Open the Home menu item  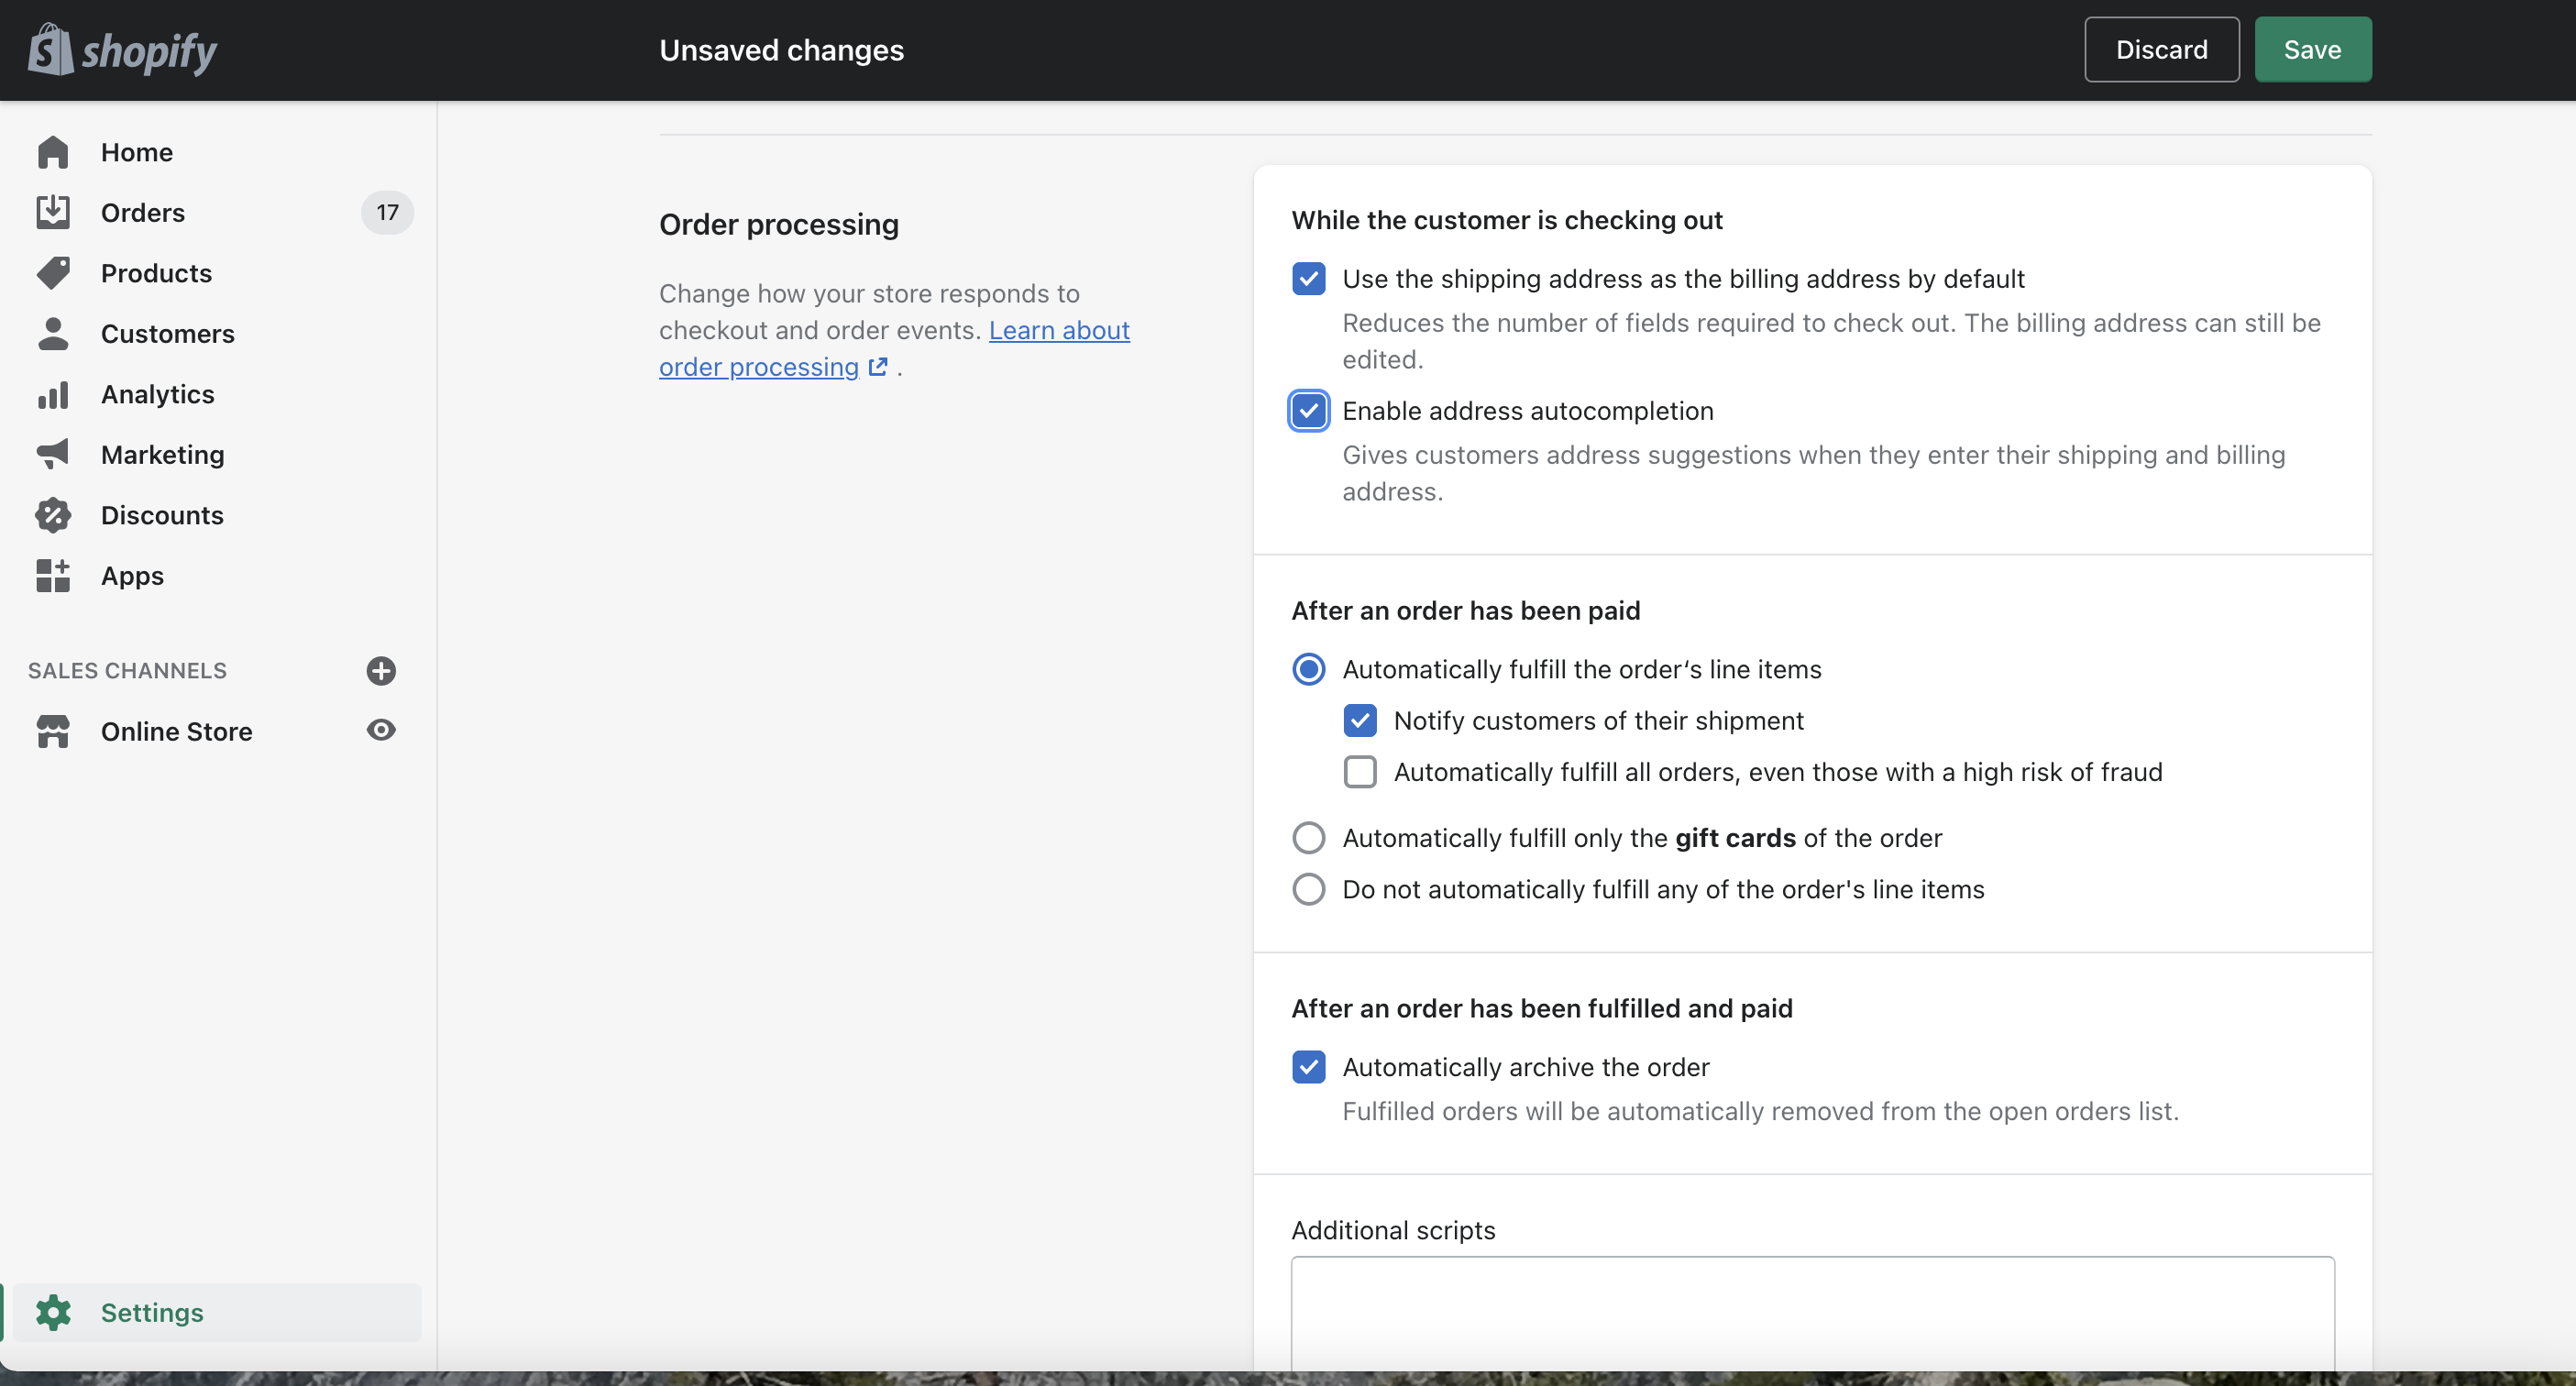click(x=137, y=152)
